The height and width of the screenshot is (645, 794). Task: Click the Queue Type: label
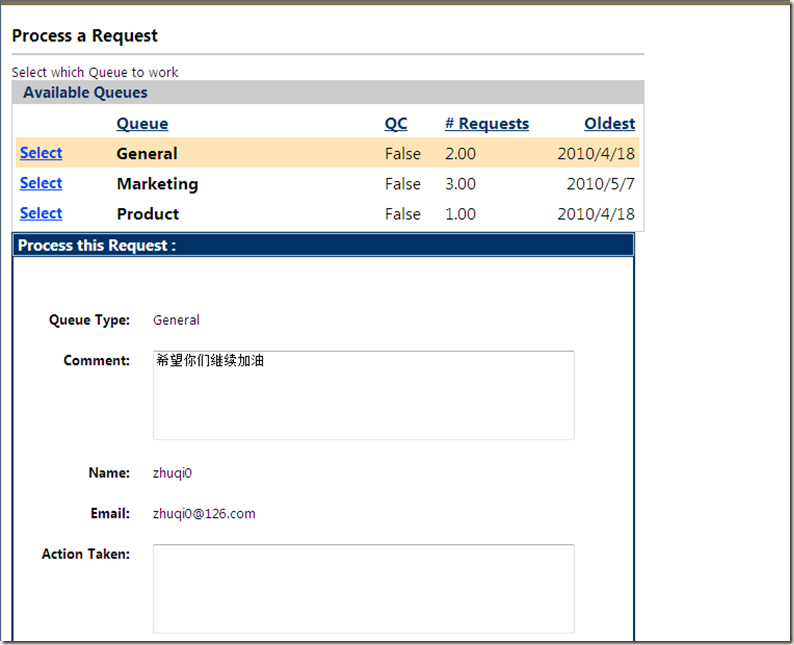tap(89, 320)
